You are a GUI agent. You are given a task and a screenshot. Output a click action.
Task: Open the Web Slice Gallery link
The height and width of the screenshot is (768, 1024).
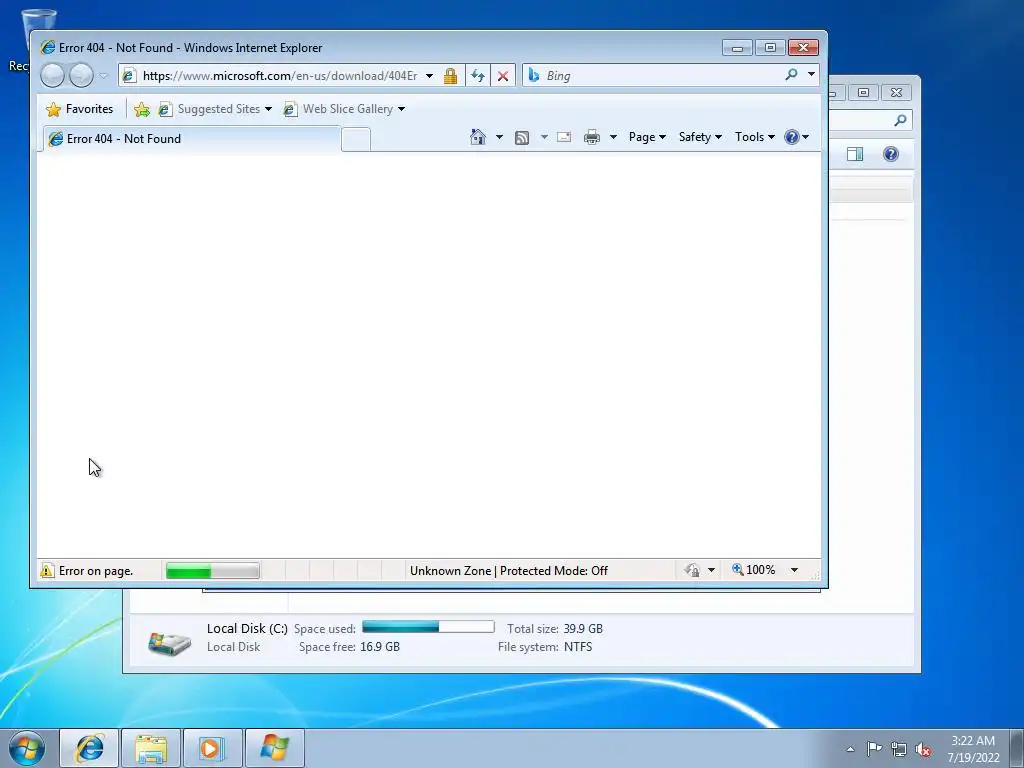tap(344, 109)
